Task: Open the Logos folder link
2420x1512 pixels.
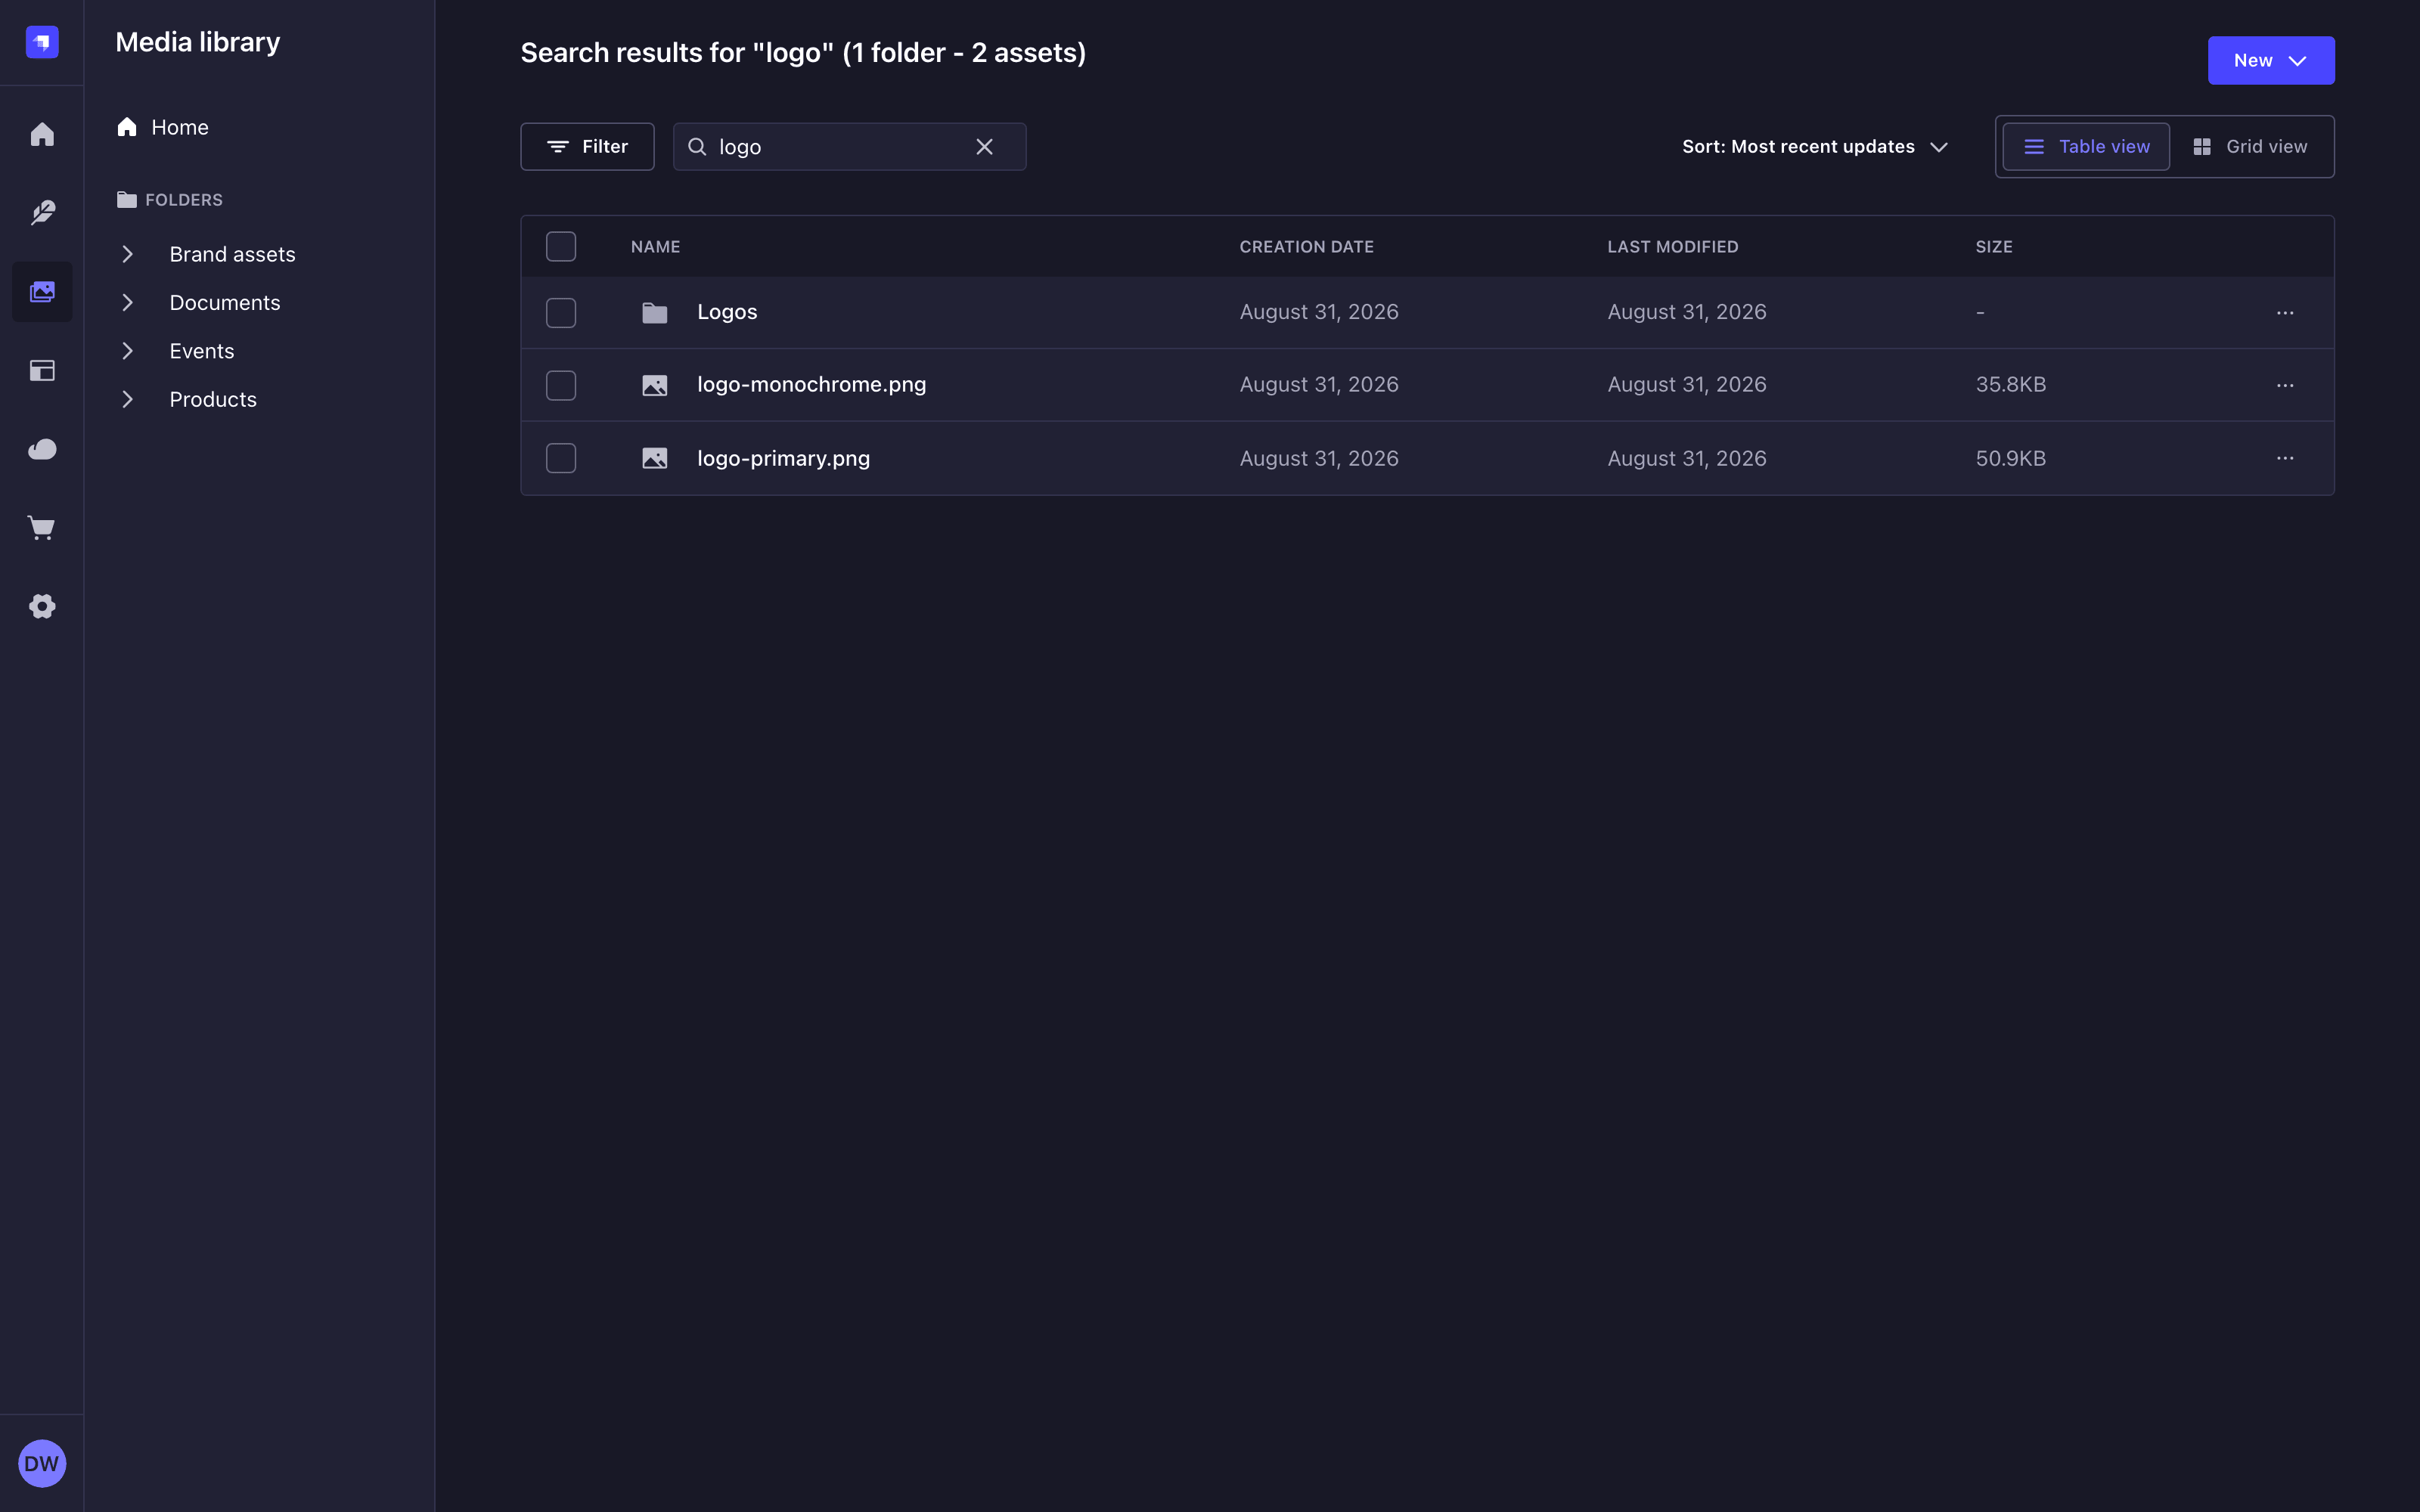Action: point(727,312)
